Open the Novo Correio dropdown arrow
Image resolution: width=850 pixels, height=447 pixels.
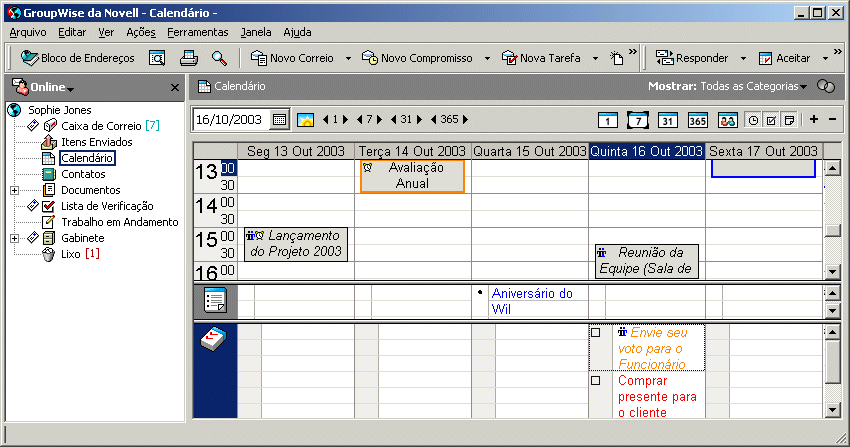pos(348,59)
